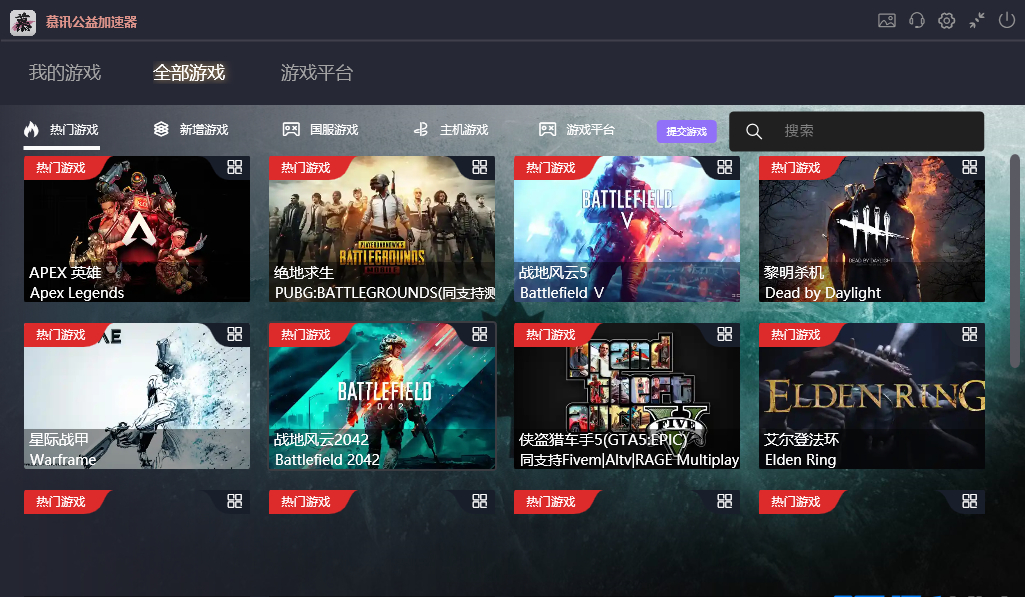Viewport: 1025px width, 597px height.
Task: Open the Dead by Daylight game thumbnail
Action: [x=871, y=228]
